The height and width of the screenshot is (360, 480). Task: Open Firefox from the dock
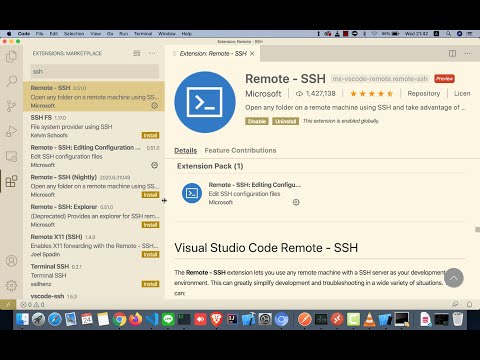pyautogui.click(x=136, y=319)
